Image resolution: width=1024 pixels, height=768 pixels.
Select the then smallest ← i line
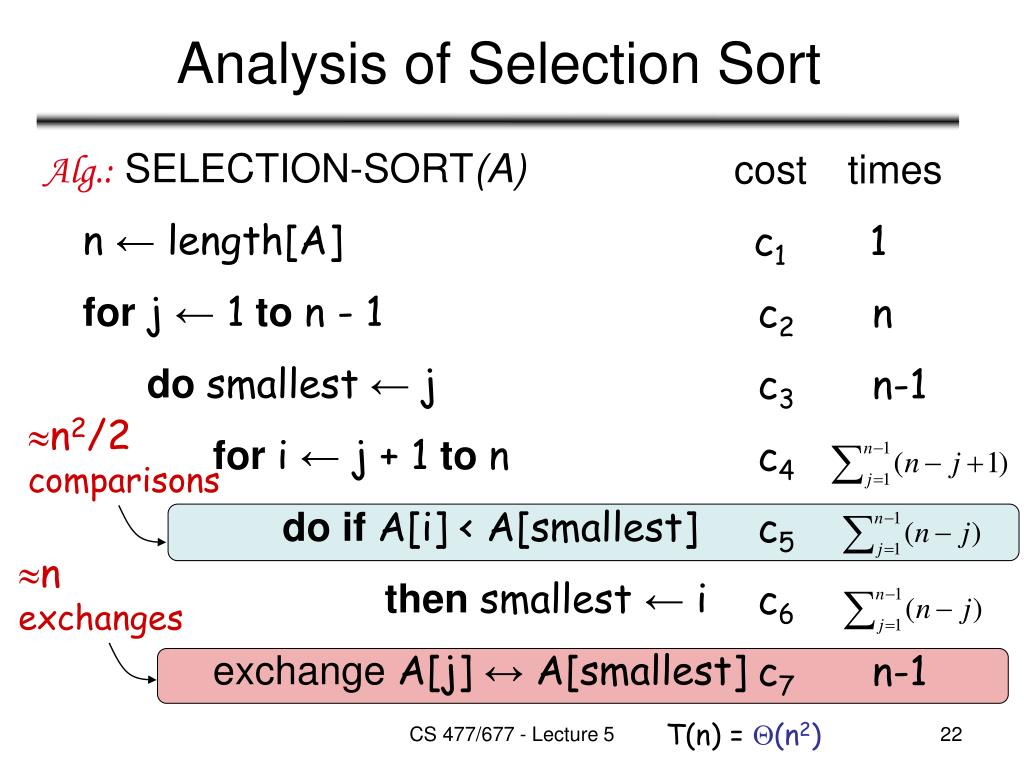(546, 600)
